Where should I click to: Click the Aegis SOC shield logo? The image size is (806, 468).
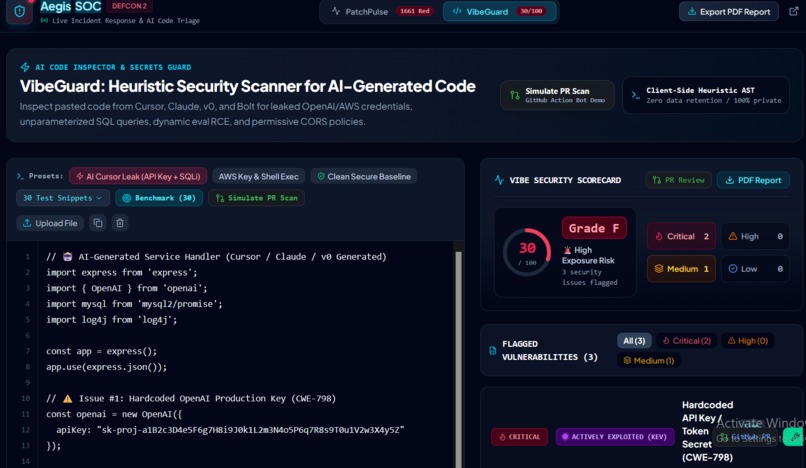20,11
